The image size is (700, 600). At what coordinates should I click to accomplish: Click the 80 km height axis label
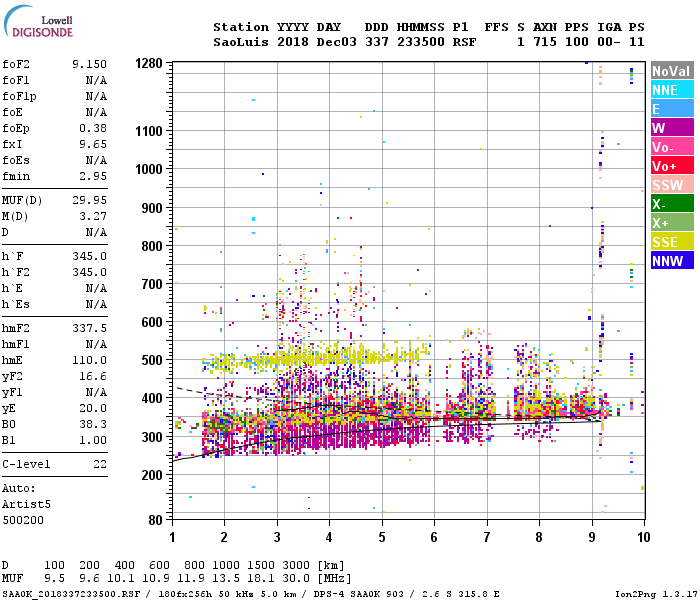pos(155,520)
